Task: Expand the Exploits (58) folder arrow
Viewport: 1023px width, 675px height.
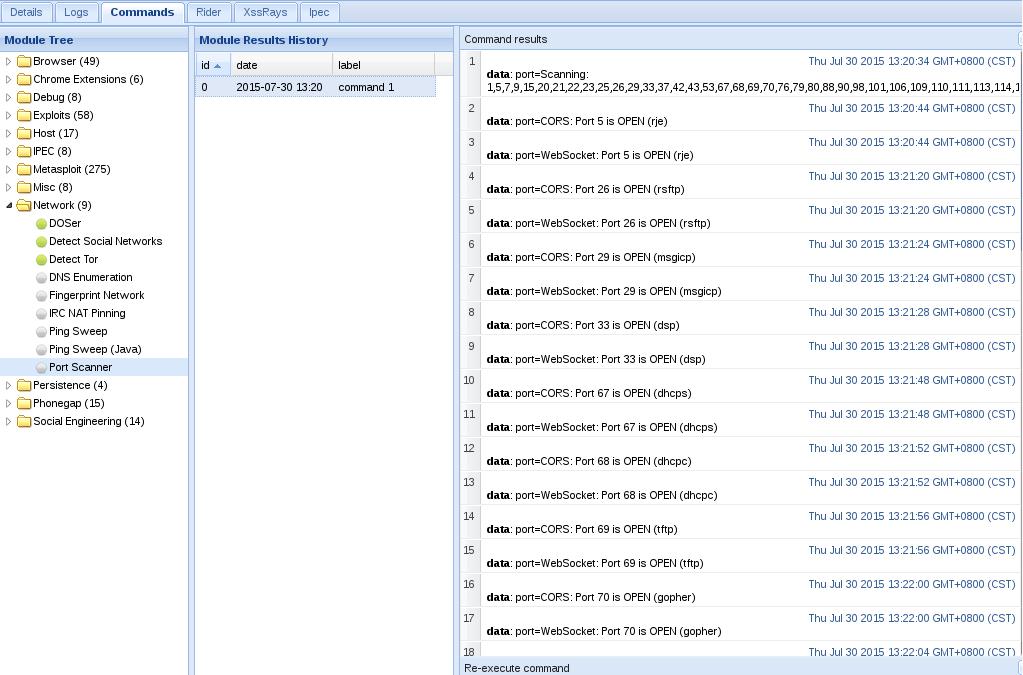Action: [x=9, y=116]
